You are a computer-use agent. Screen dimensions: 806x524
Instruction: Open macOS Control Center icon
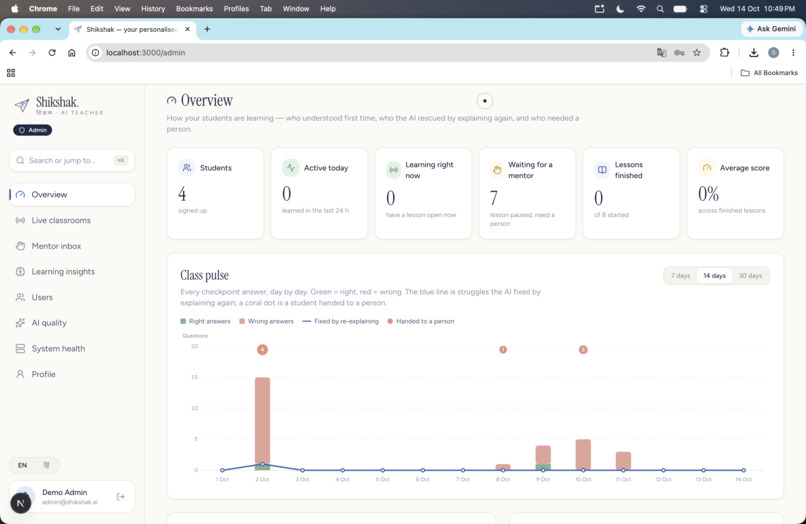[x=704, y=9]
